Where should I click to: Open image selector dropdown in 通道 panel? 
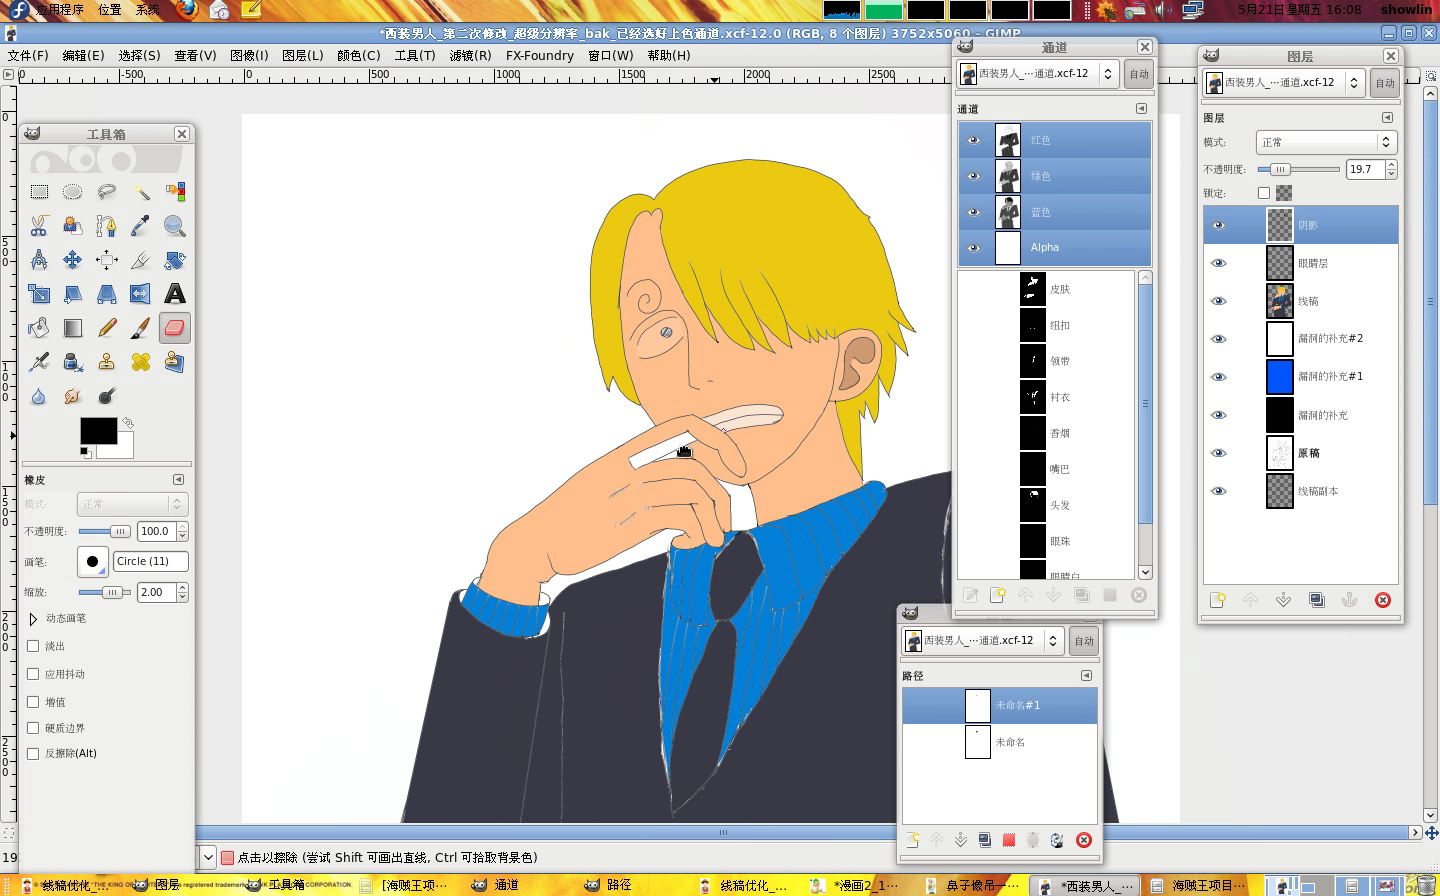[x=1038, y=73]
